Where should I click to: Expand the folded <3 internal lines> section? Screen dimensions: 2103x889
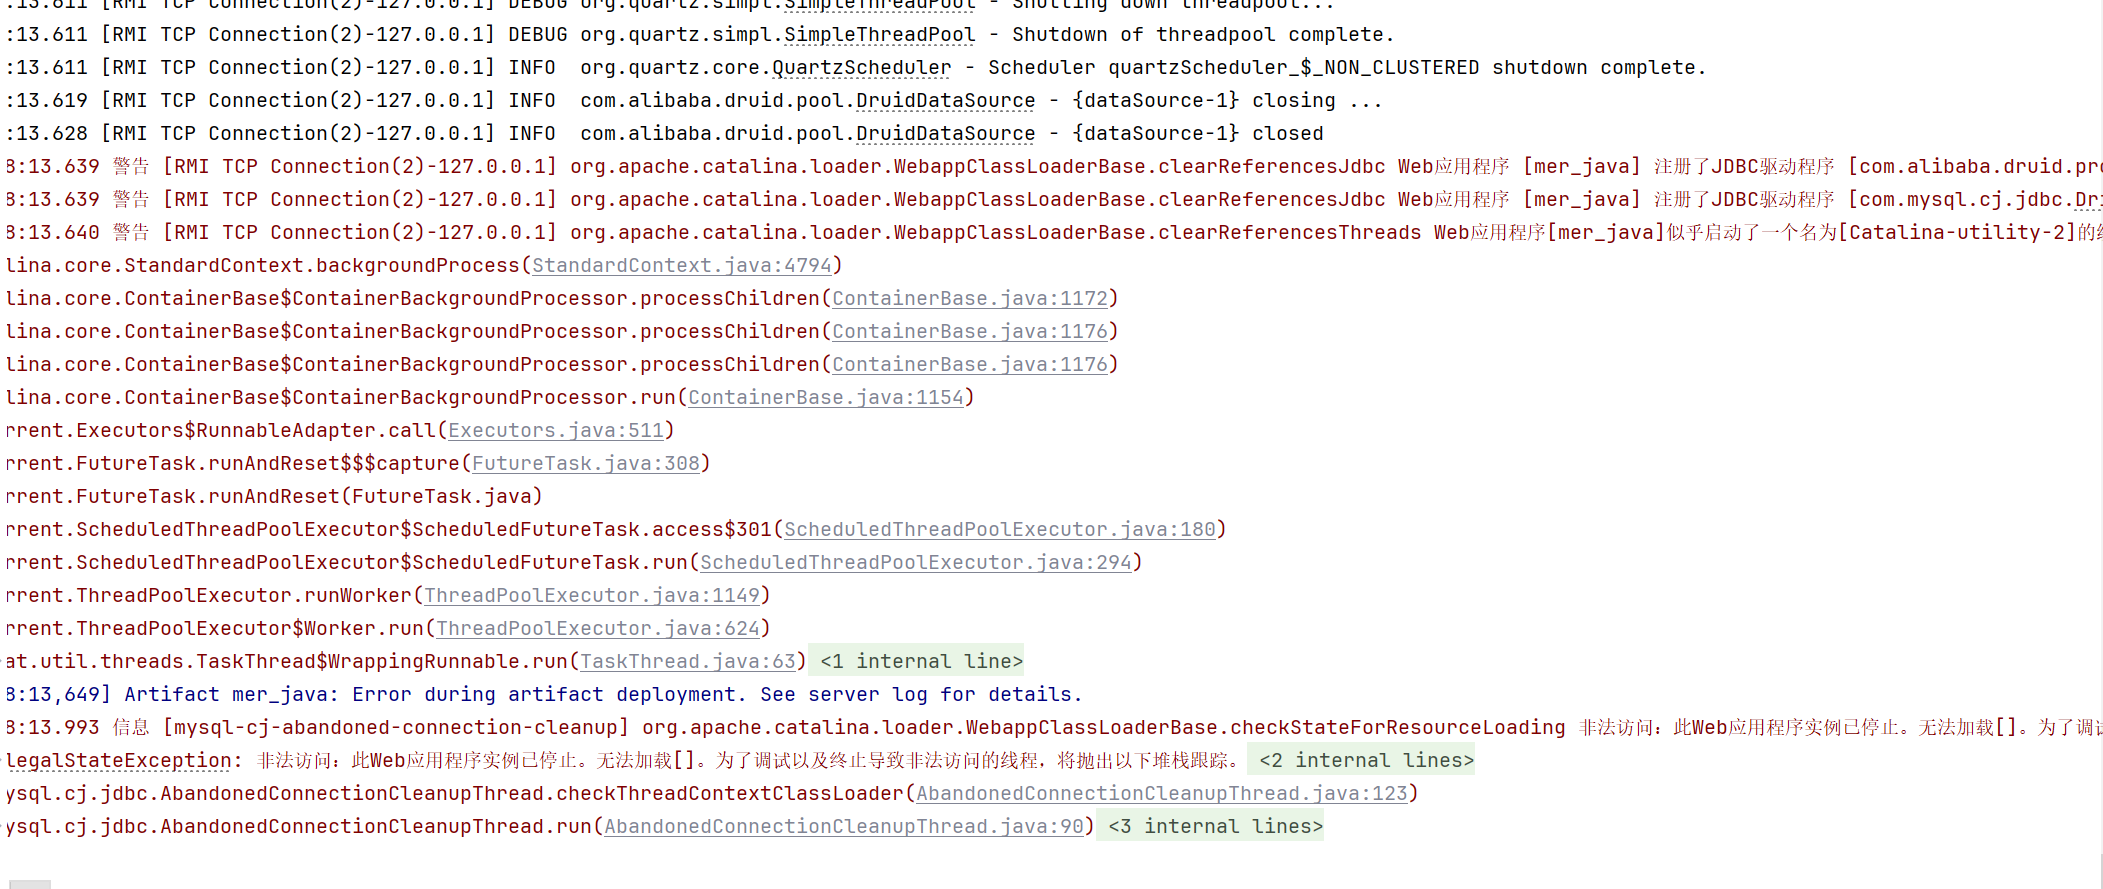(1215, 827)
